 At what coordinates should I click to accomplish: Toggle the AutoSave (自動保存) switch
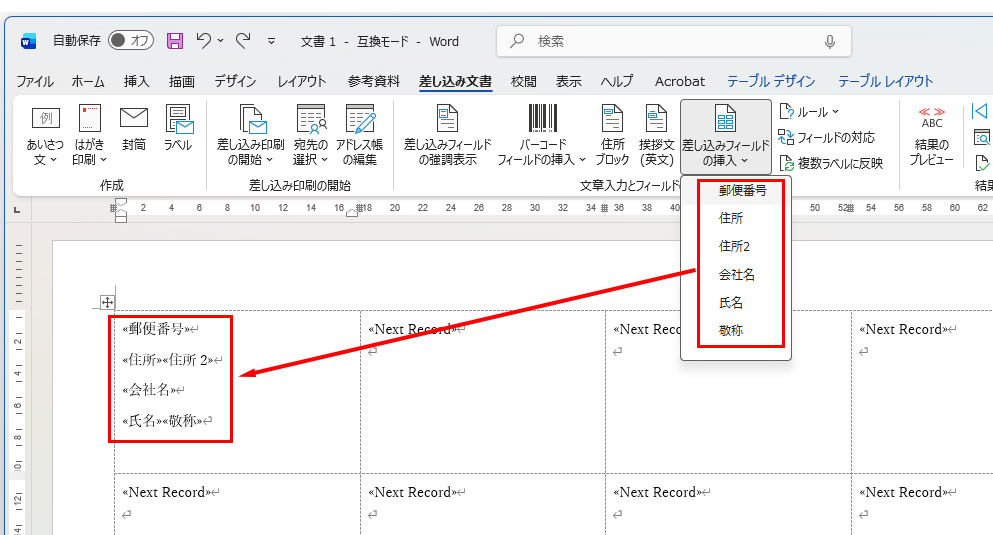pyautogui.click(x=130, y=41)
